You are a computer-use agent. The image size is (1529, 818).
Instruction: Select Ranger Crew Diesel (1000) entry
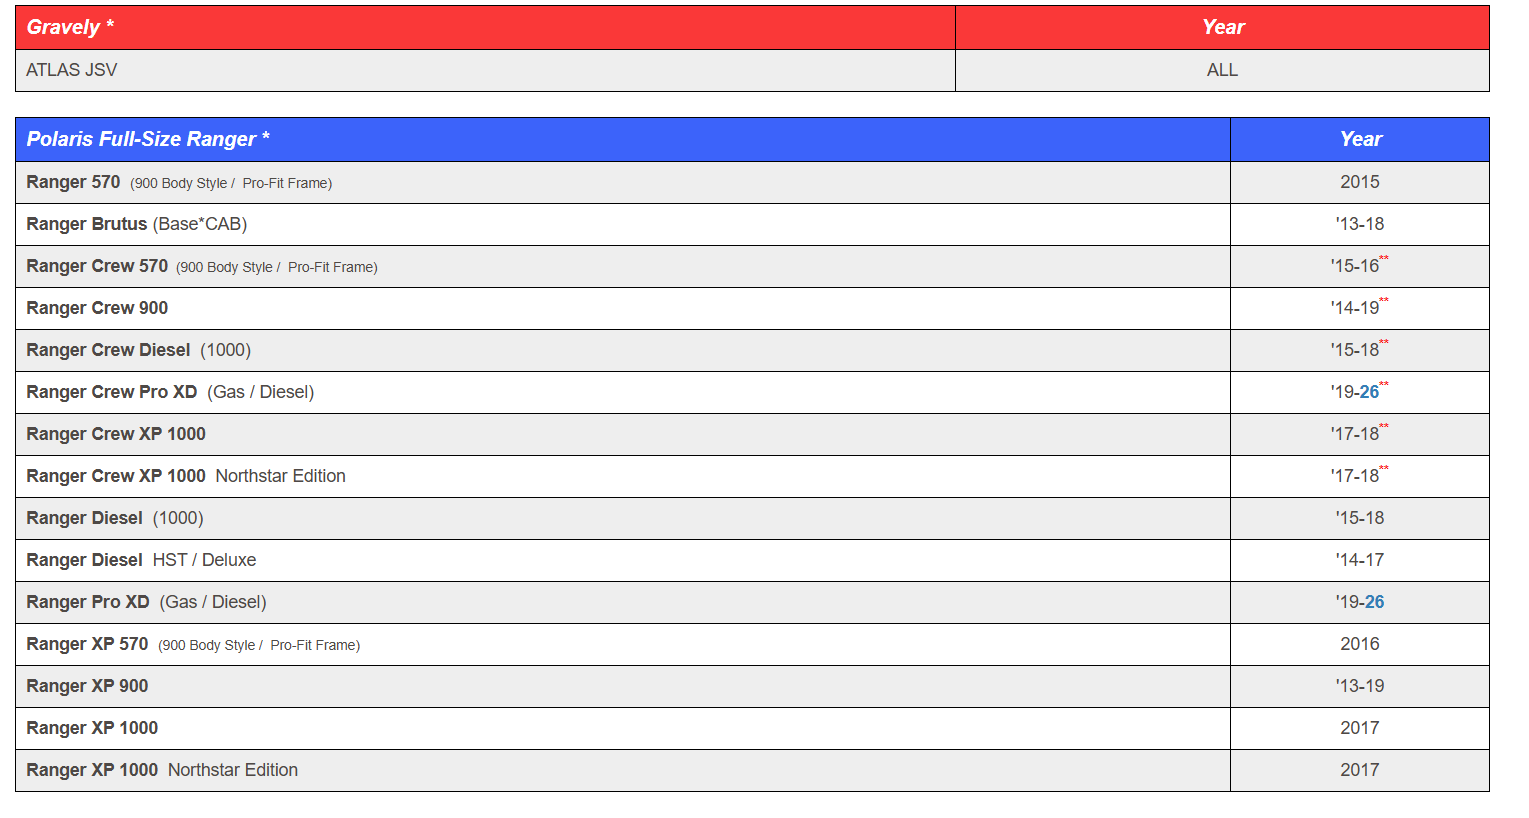(x=139, y=350)
